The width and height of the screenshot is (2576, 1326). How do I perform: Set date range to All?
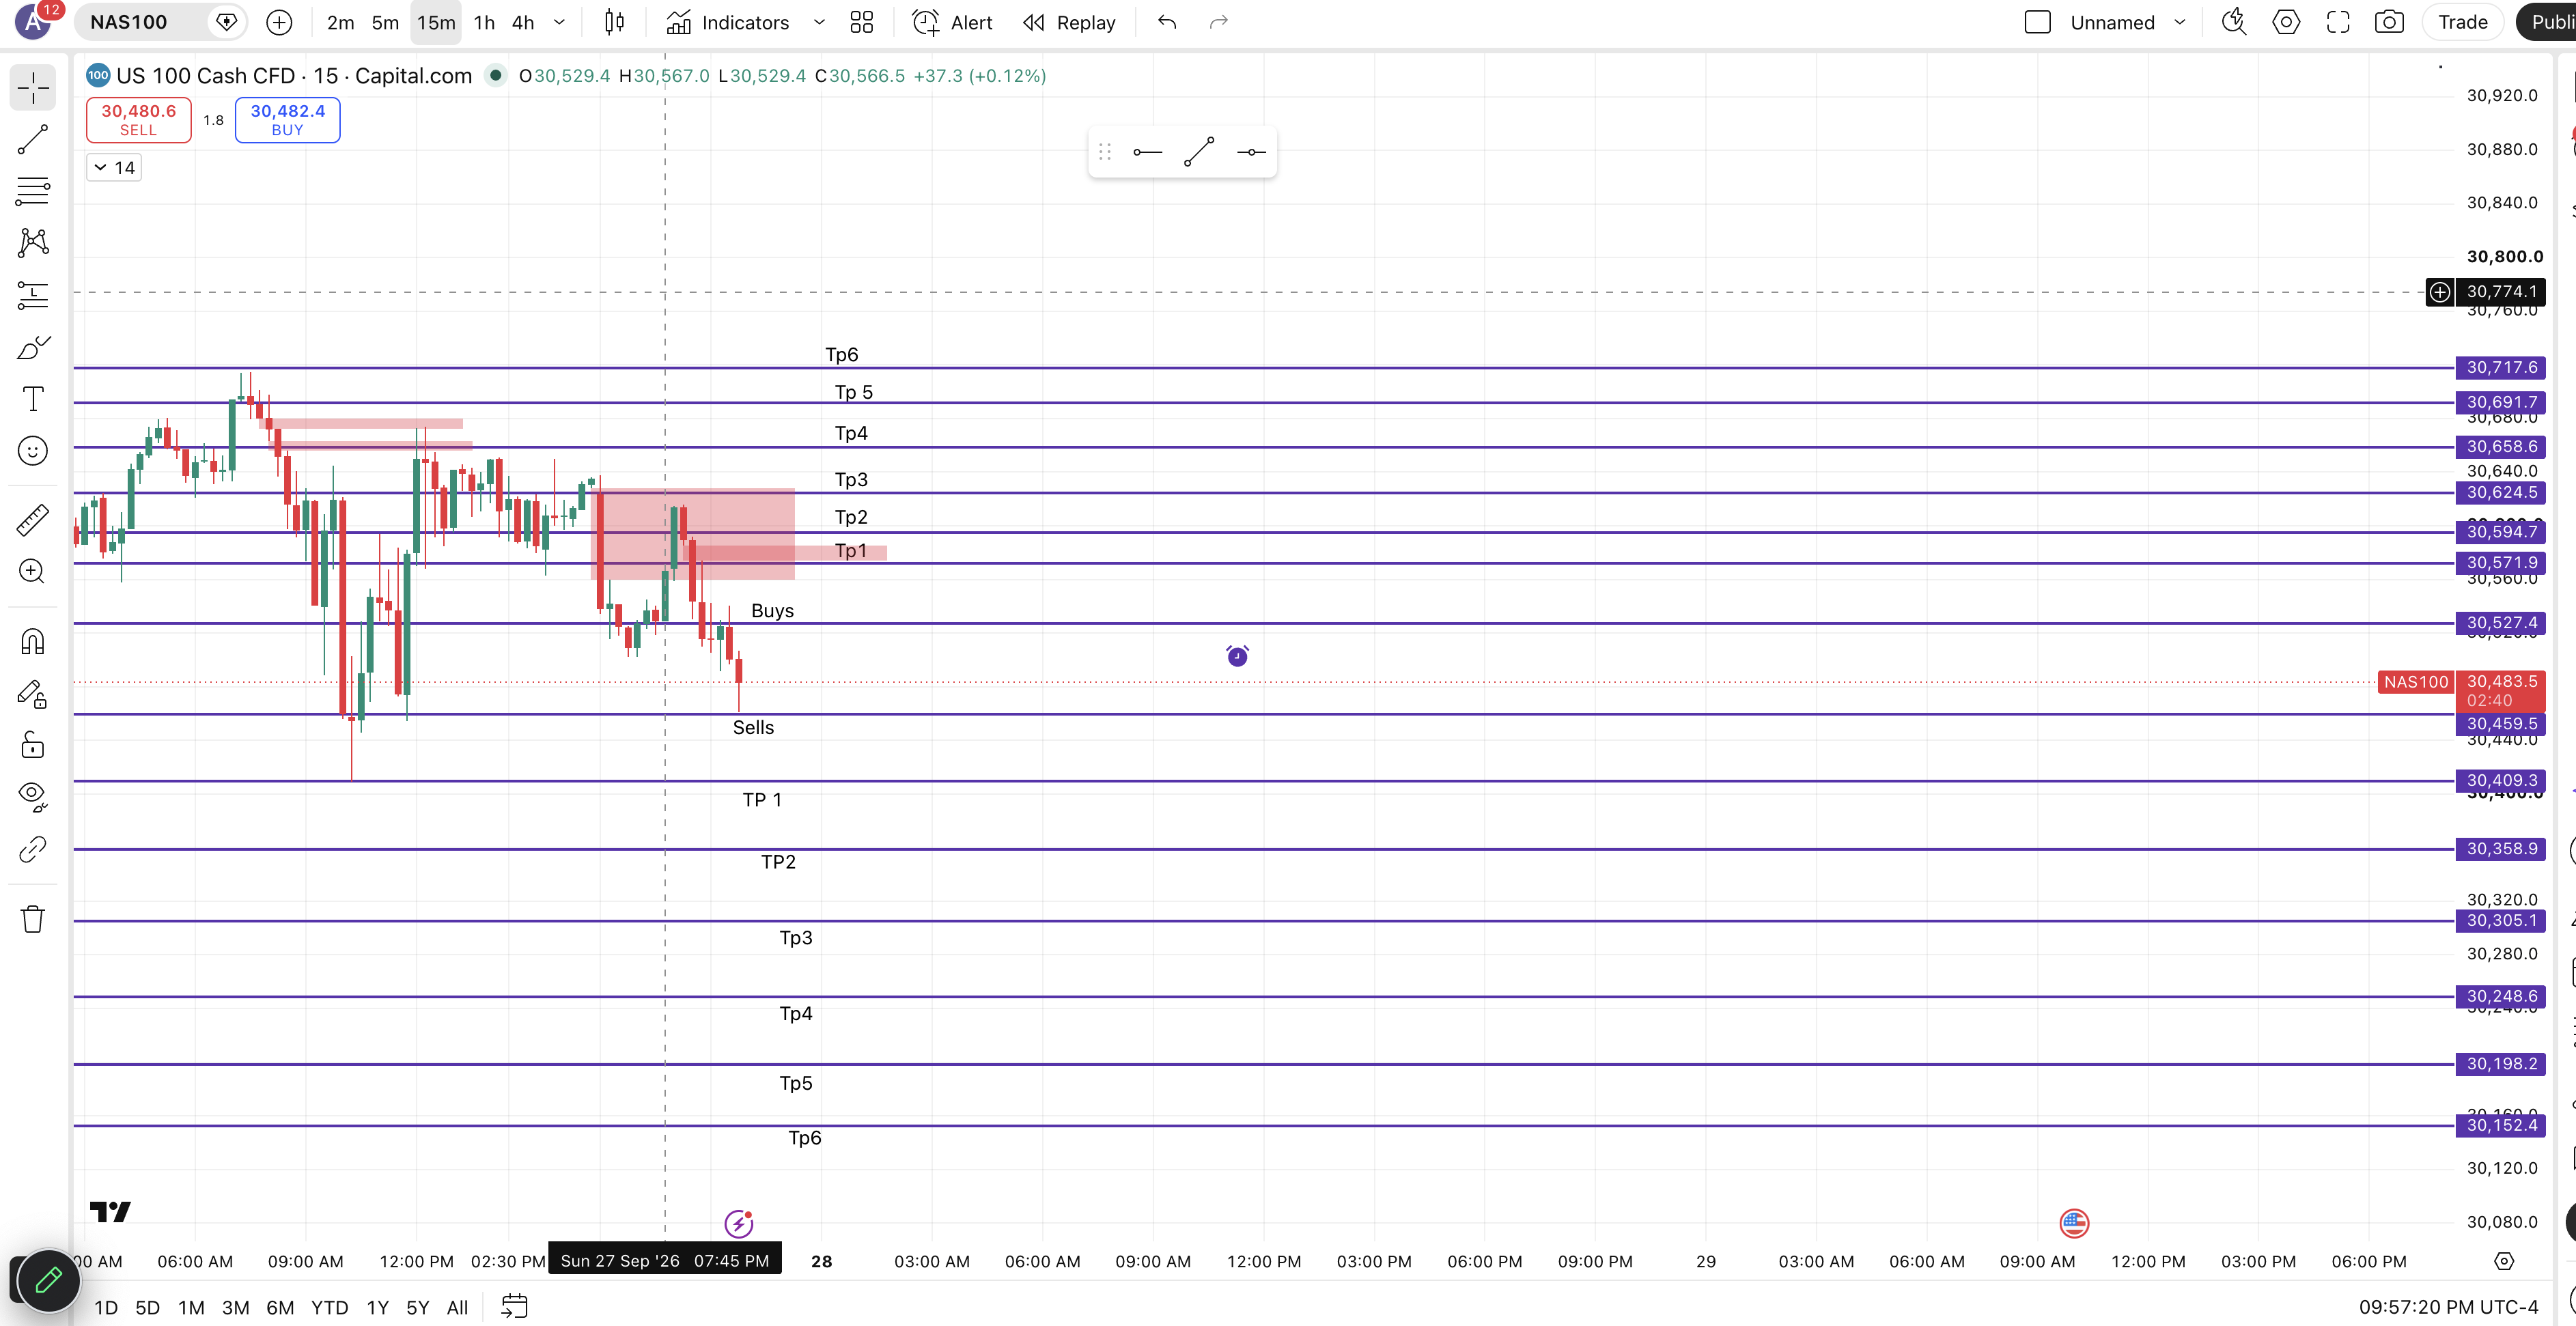click(457, 1307)
